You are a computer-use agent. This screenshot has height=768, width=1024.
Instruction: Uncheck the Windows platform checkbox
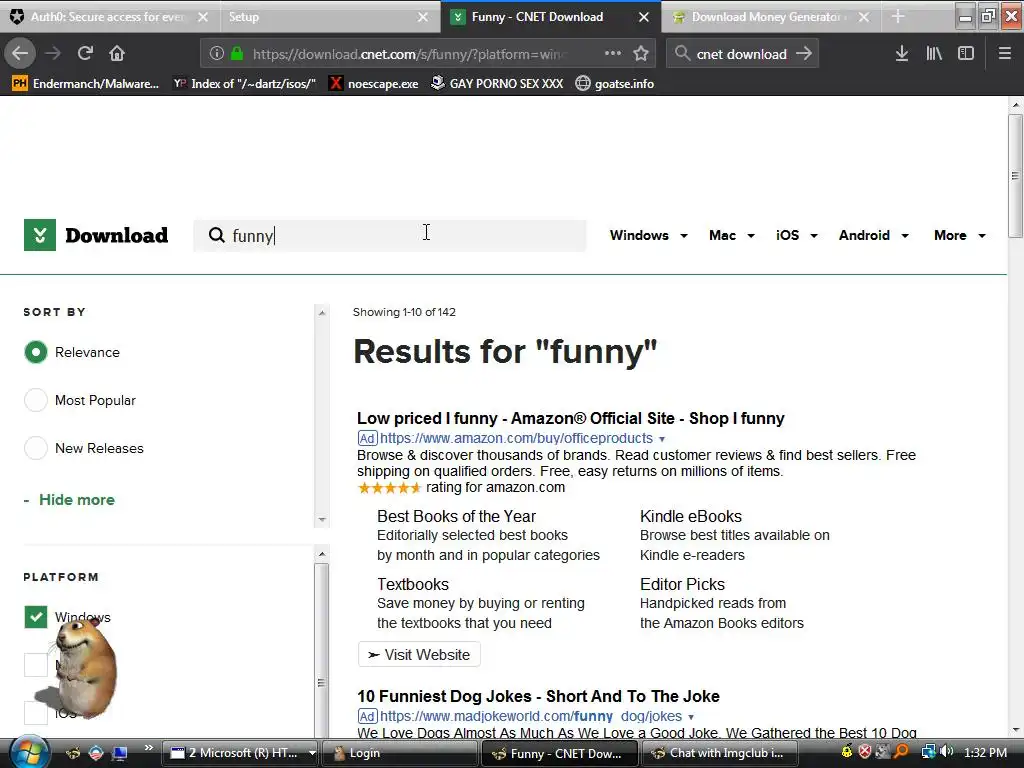[x=36, y=616]
